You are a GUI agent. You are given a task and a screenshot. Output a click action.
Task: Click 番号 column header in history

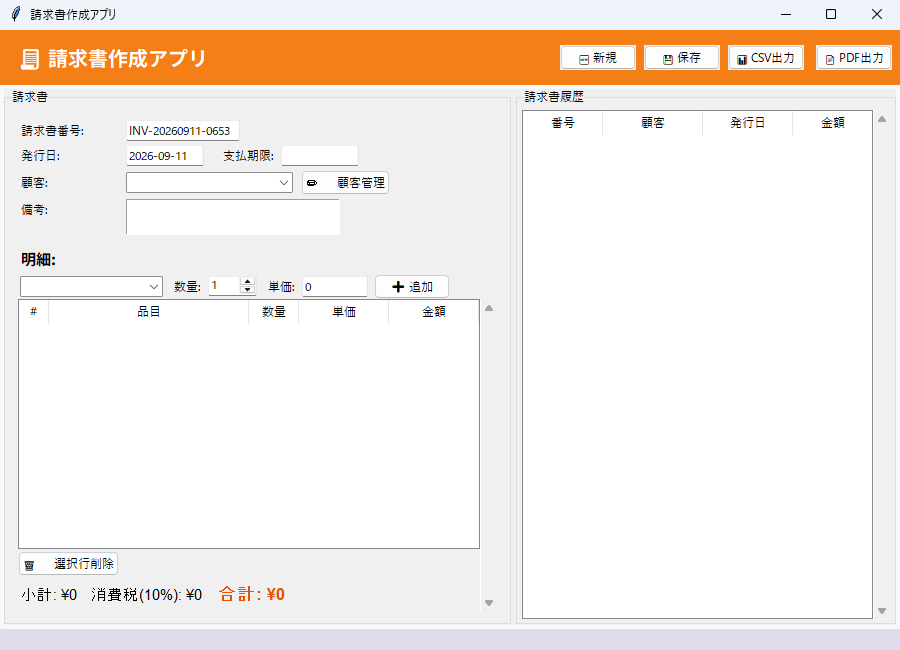point(562,123)
